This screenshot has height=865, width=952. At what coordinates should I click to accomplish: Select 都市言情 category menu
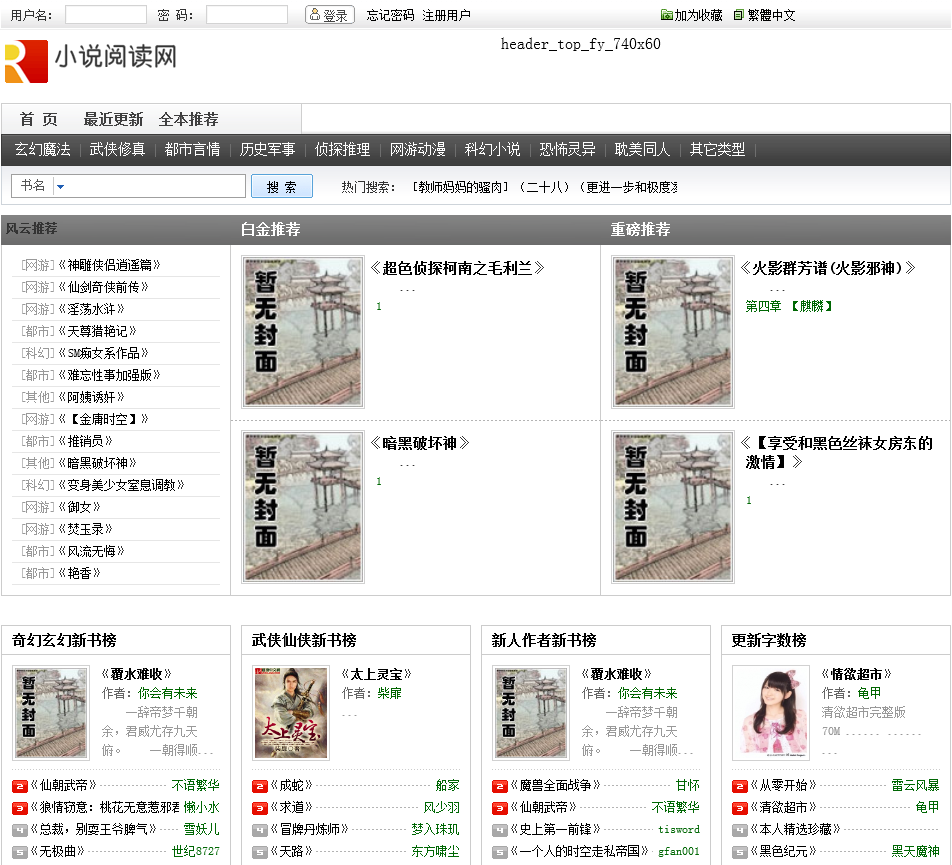pyautogui.click(x=192, y=149)
